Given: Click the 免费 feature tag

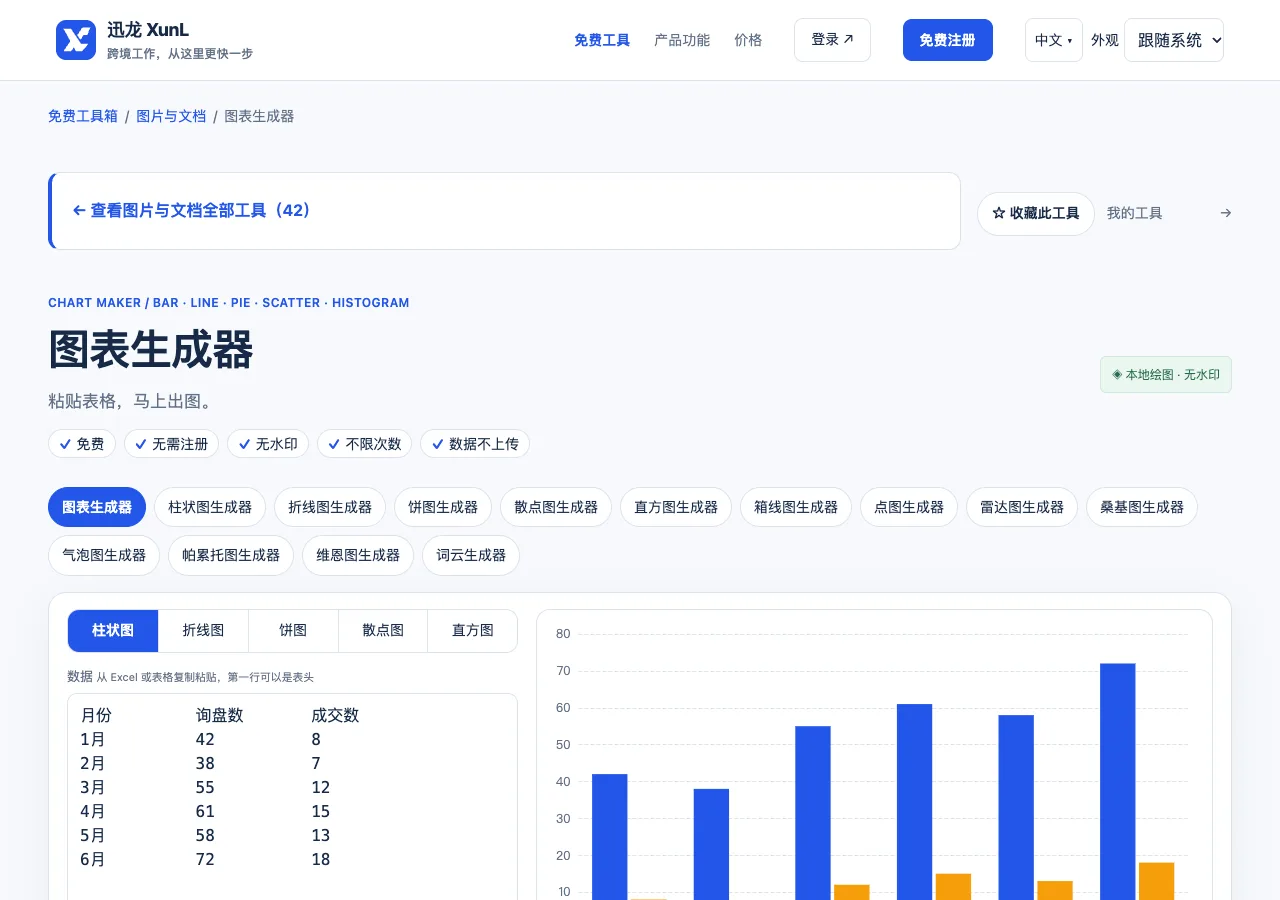Looking at the screenshot, I should tap(82, 444).
